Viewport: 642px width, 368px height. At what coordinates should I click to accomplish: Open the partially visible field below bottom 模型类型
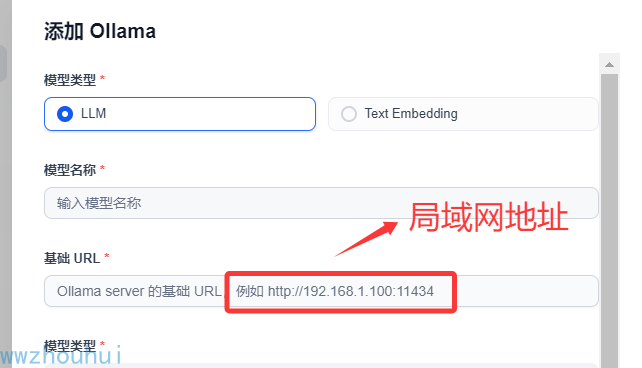point(321,365)
